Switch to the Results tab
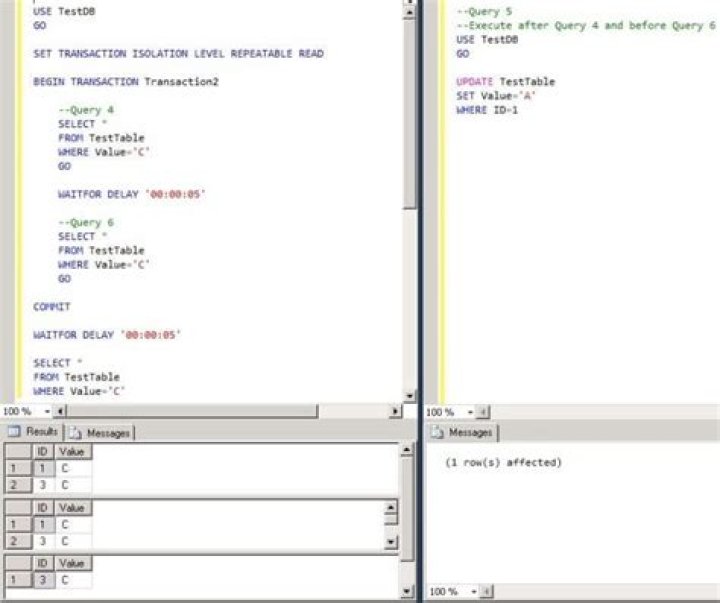 [33, 432]
